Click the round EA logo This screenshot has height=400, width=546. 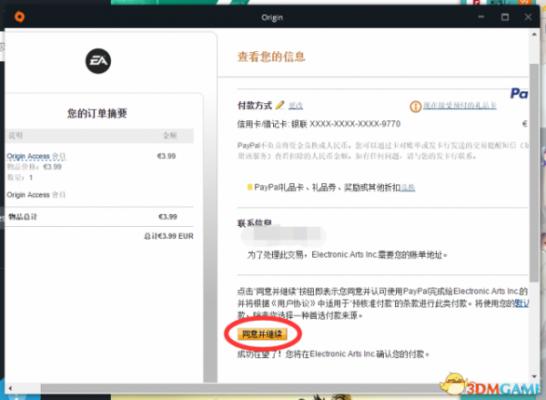tap(98, 61)
